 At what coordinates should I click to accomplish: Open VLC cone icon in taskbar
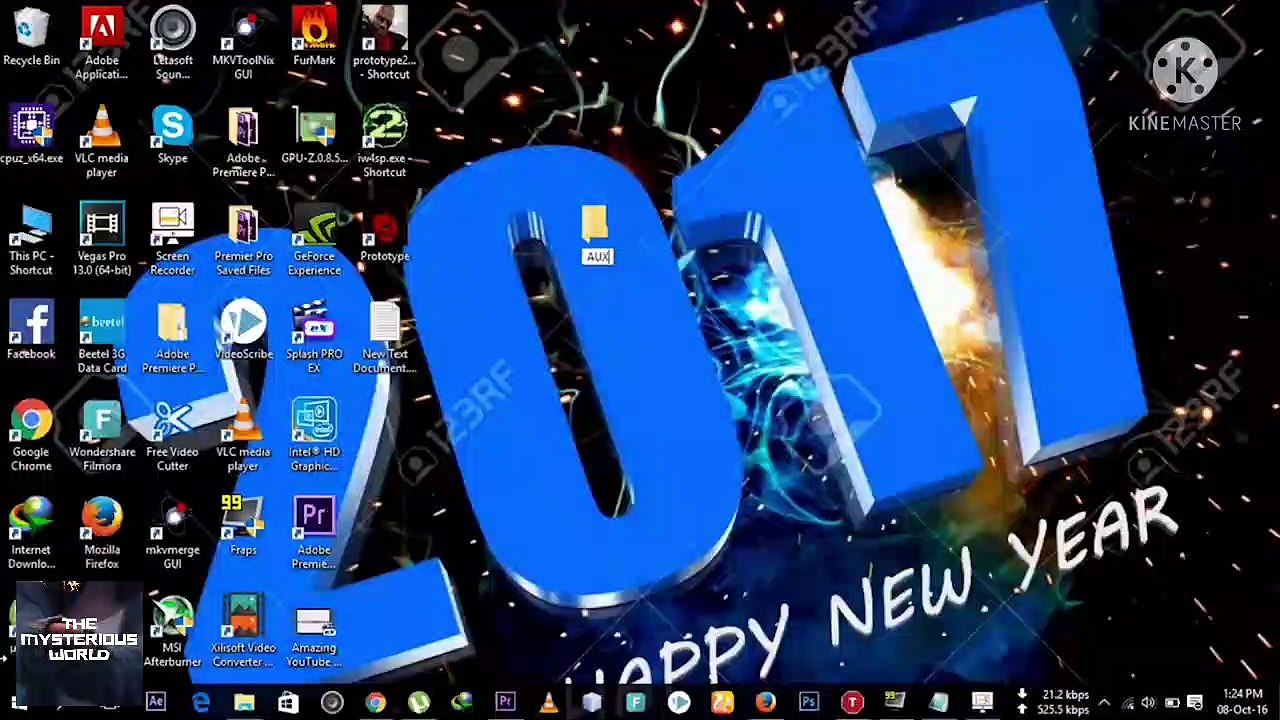click(x=548, y=702)
